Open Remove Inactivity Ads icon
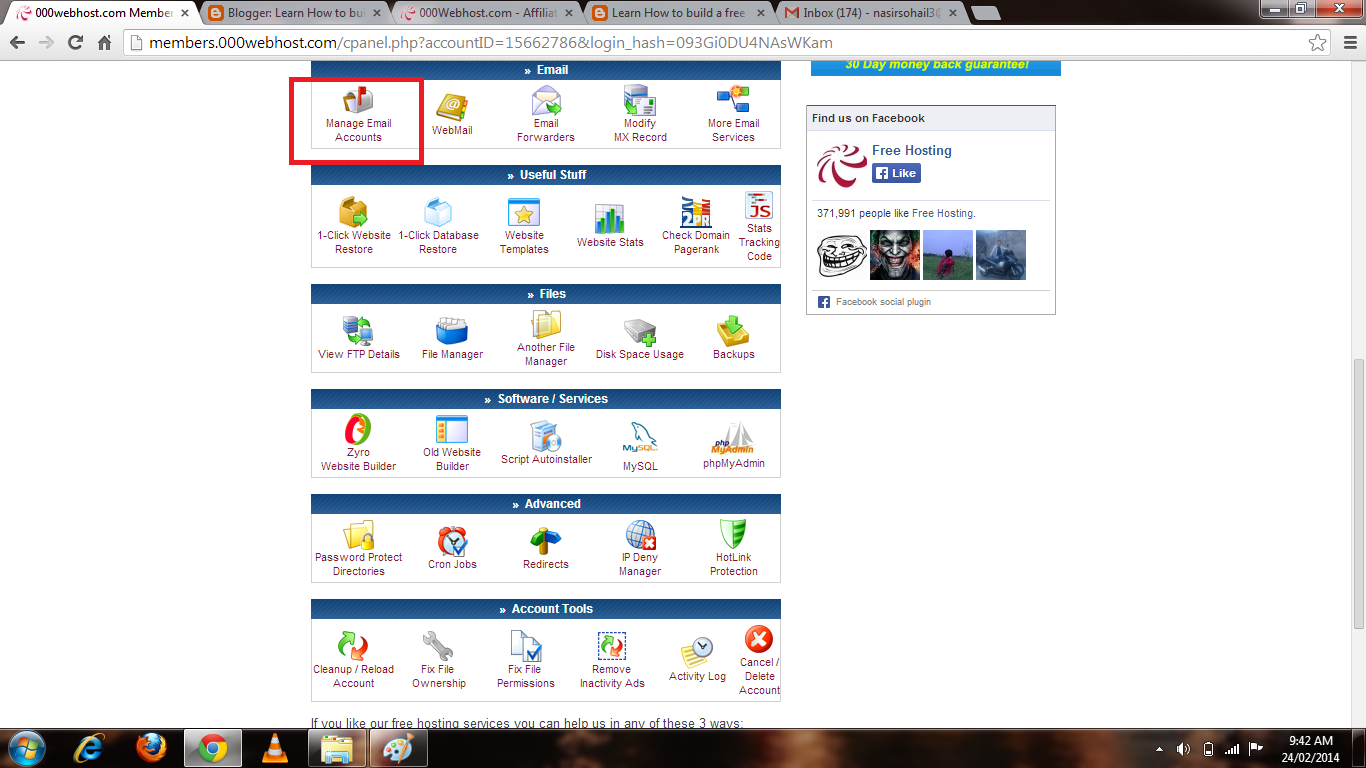This screenshot has height=768, width=1366. tap(612, 646)
